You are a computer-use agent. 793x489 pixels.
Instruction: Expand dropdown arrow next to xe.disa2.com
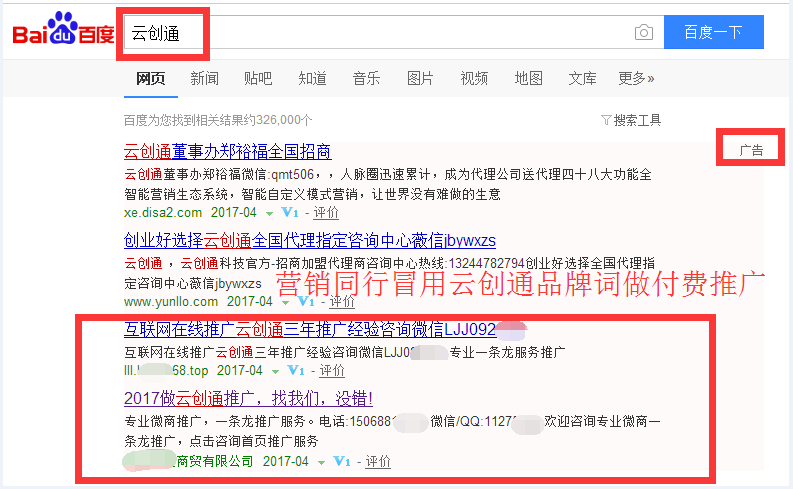(270, 214)
